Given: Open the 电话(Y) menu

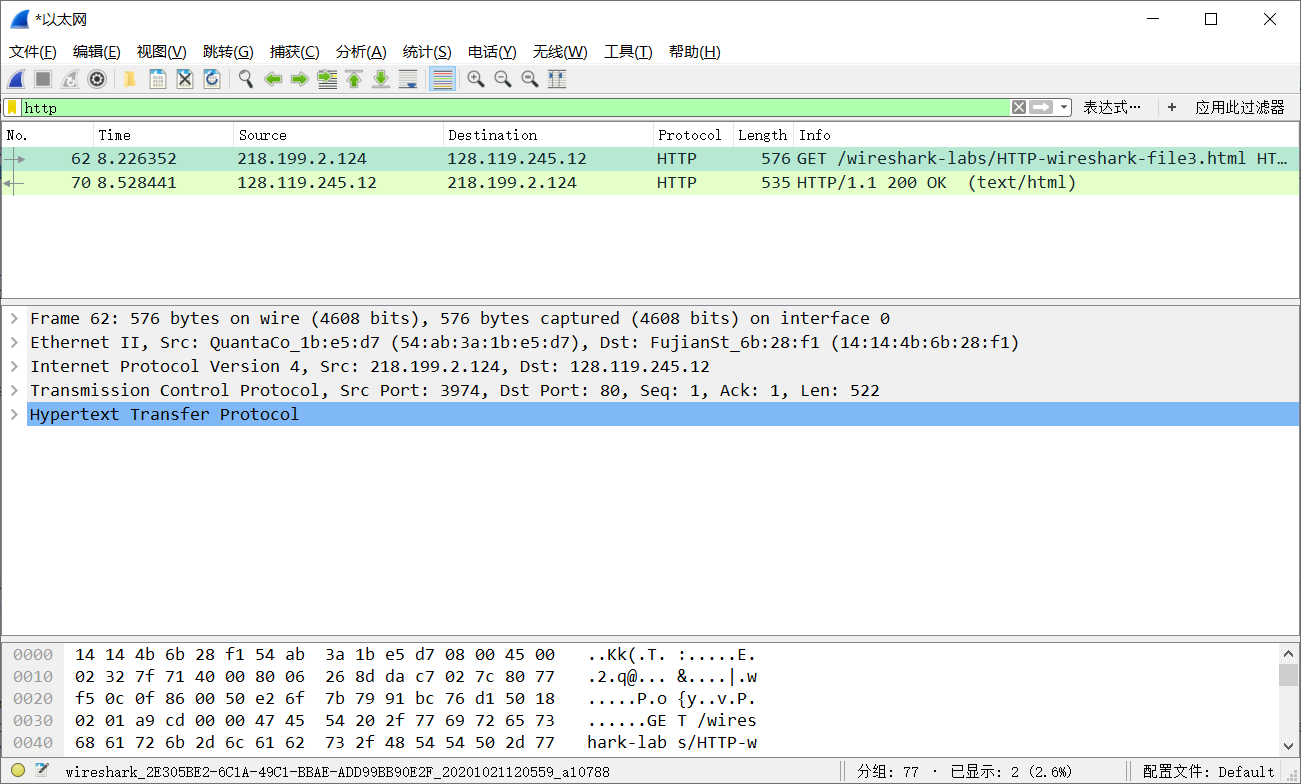Looking at the screenshot, I should click(x=492, y=52).
